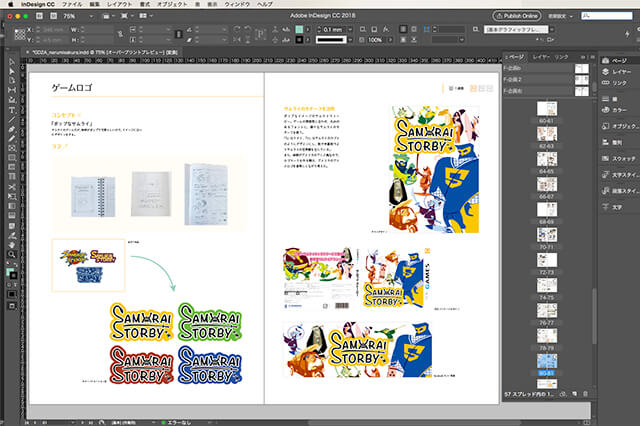640x426 pixels.
Task: Switch to the レイヤー panel tab
Action: (540, 57)
